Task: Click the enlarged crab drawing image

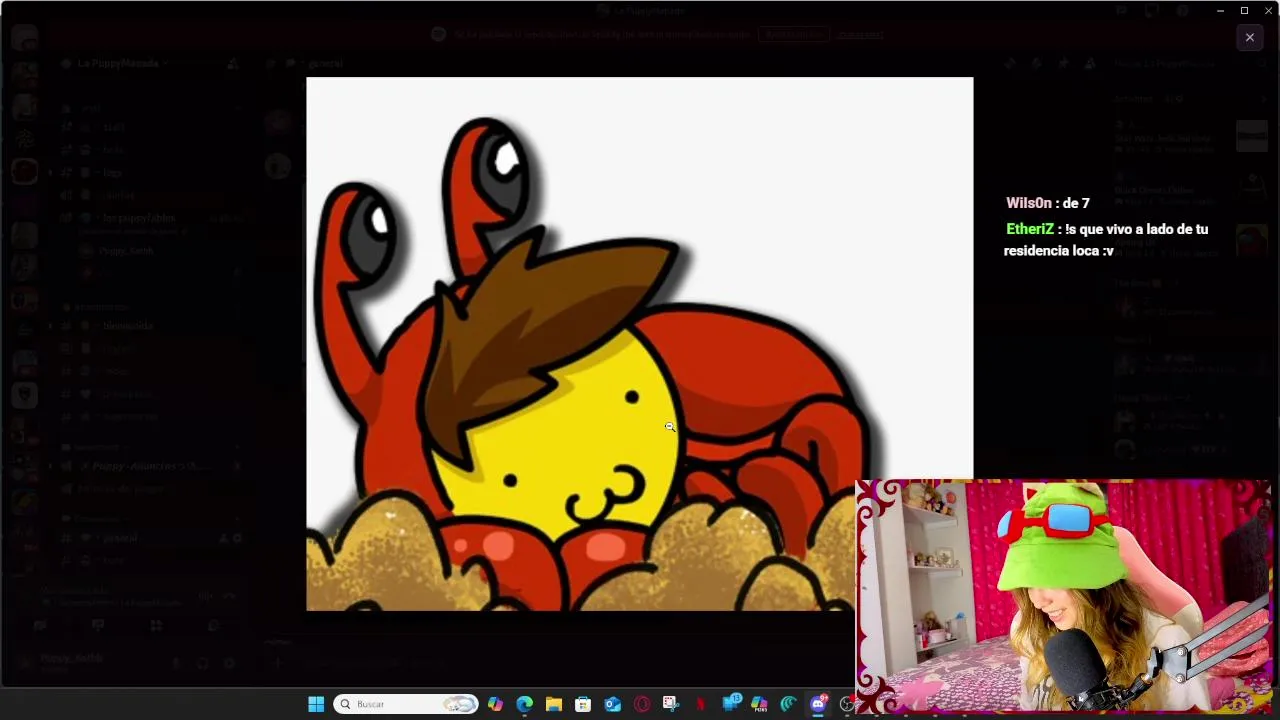Action: pos(639,343)
